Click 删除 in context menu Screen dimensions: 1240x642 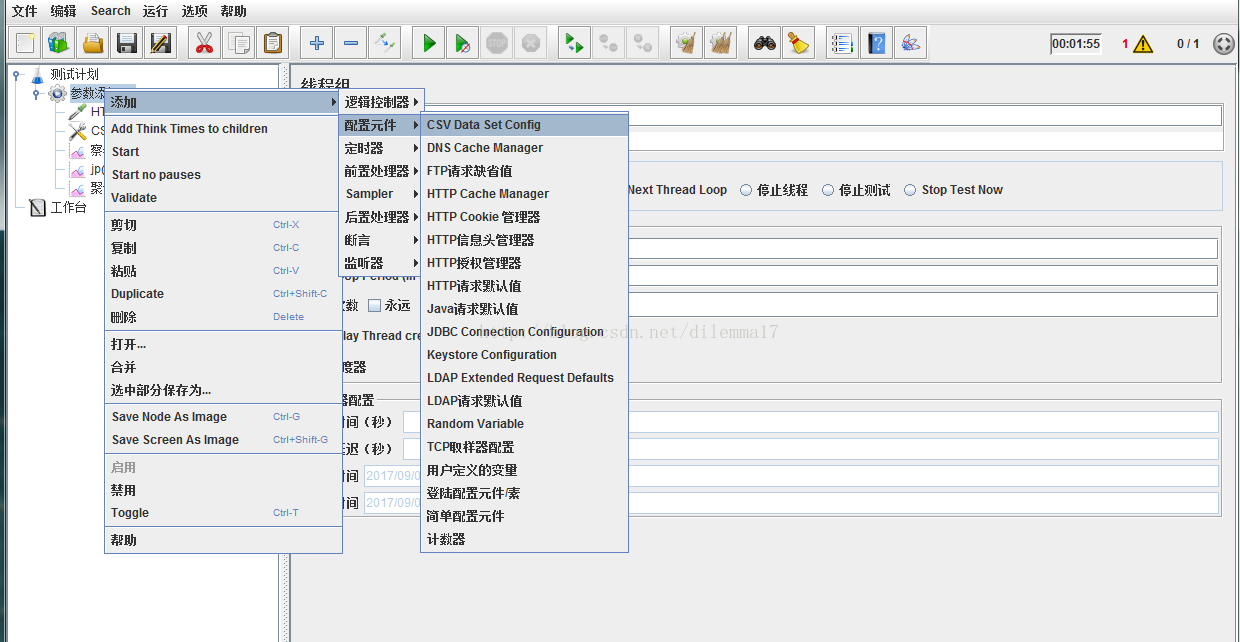tap(224, 317)
